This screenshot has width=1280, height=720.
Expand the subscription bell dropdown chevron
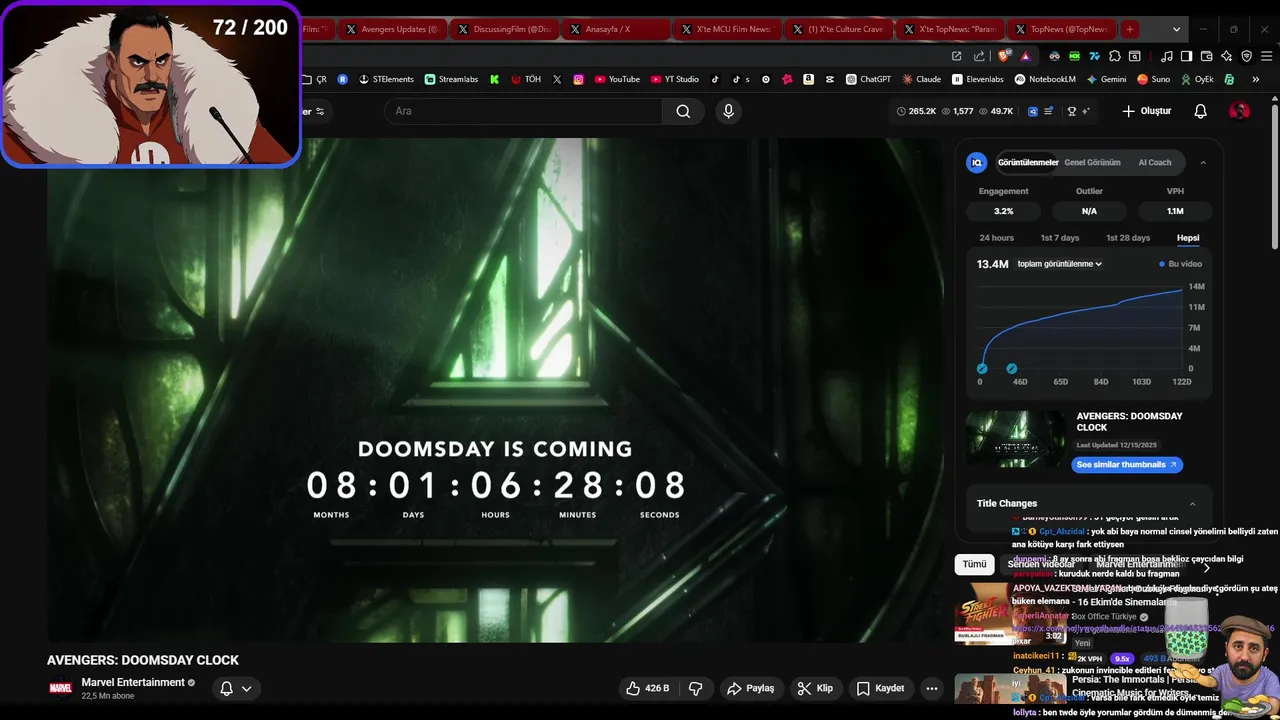point(246,688)
